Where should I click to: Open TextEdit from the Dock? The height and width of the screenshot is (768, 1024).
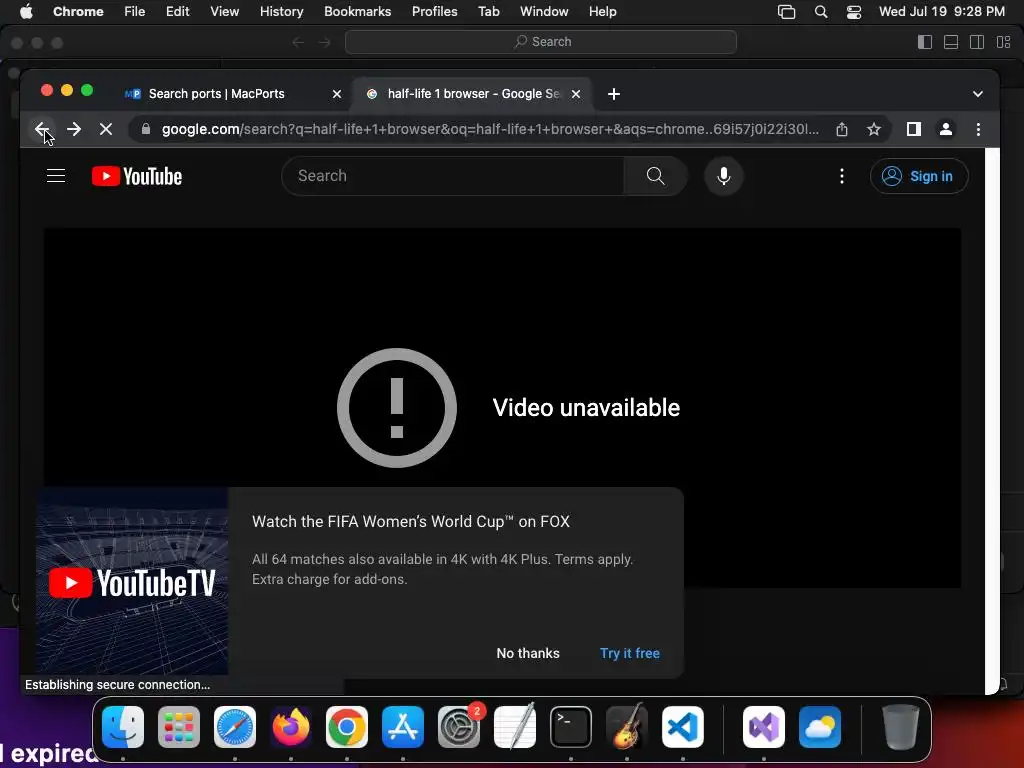pyautogui.click(x=515, y=727)
